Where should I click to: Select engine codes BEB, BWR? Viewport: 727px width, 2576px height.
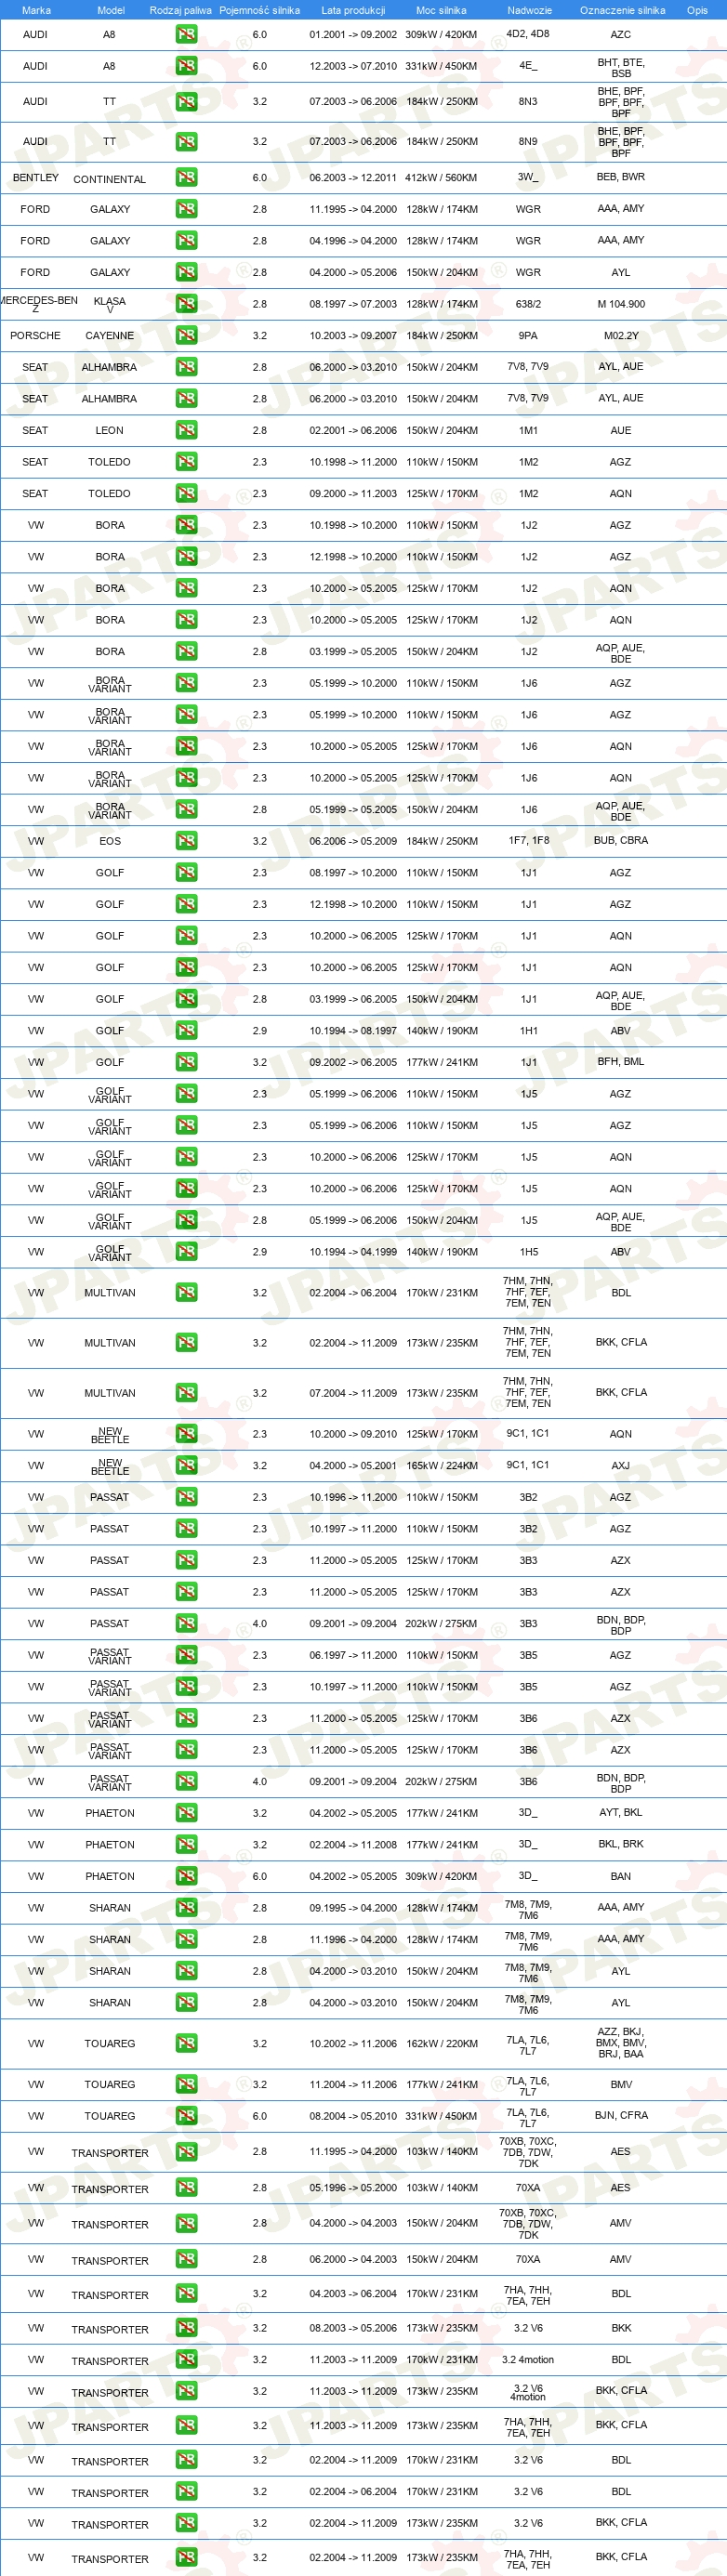point(621,177)
